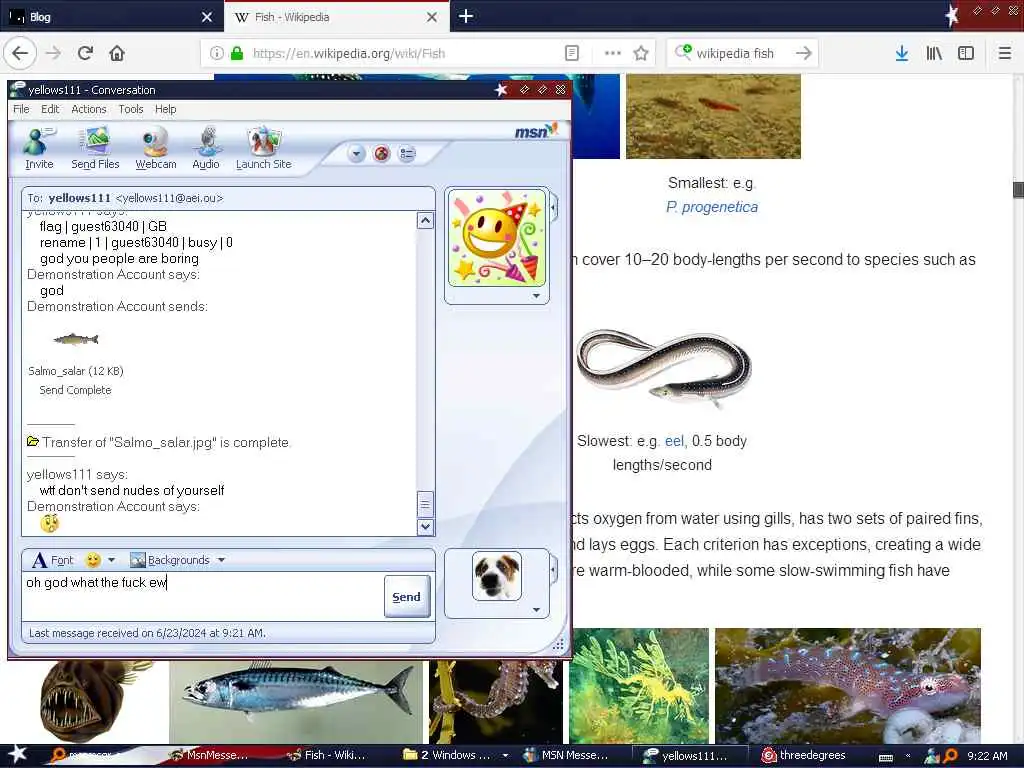Click the contact's party smiley display picture

click(x=496, y=238)
